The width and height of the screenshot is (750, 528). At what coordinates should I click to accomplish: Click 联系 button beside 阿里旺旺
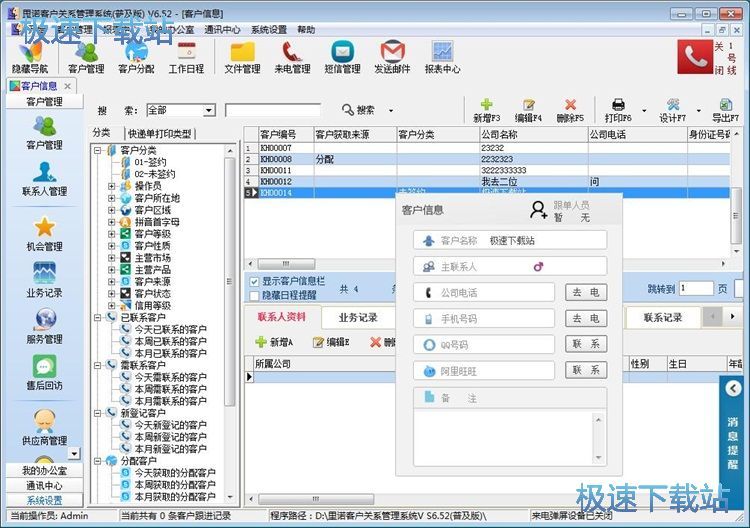(586, 370)
